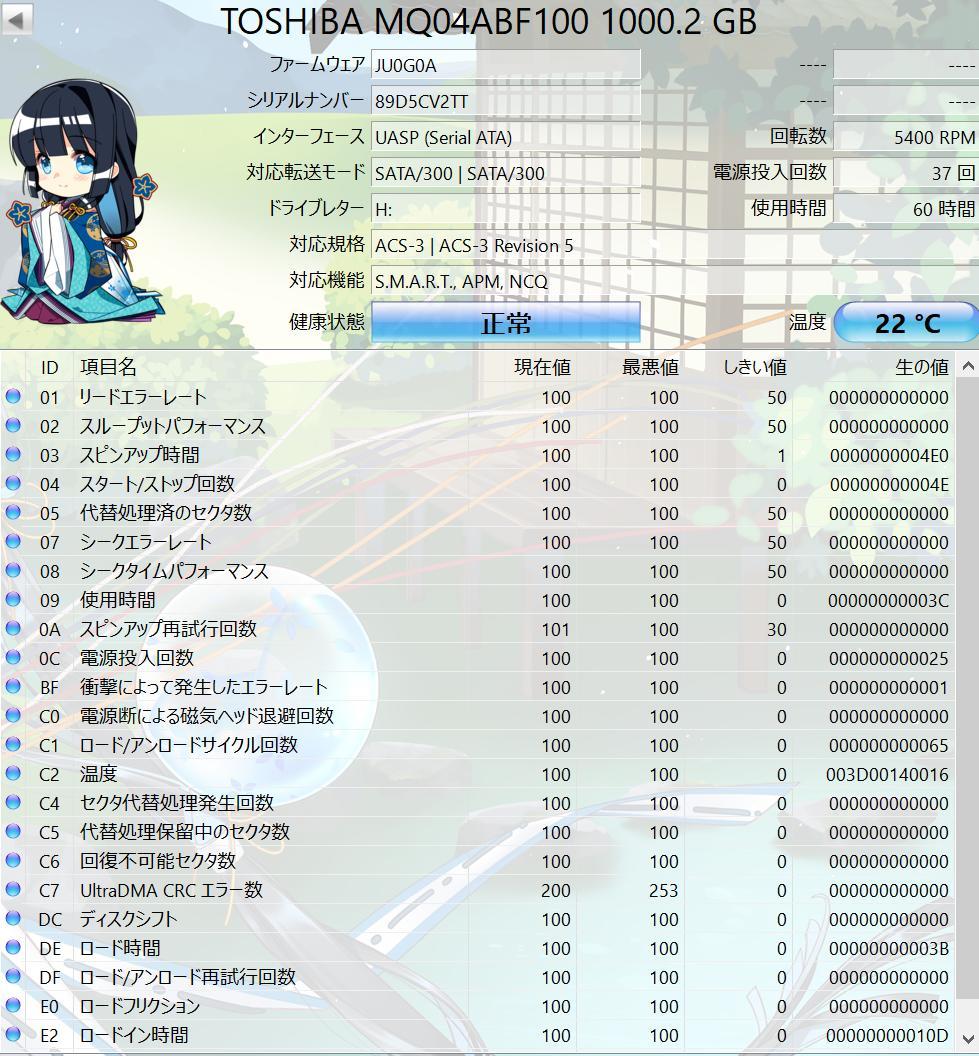Click the serial number field 89D5CV2TT

[x=506, y=101]
